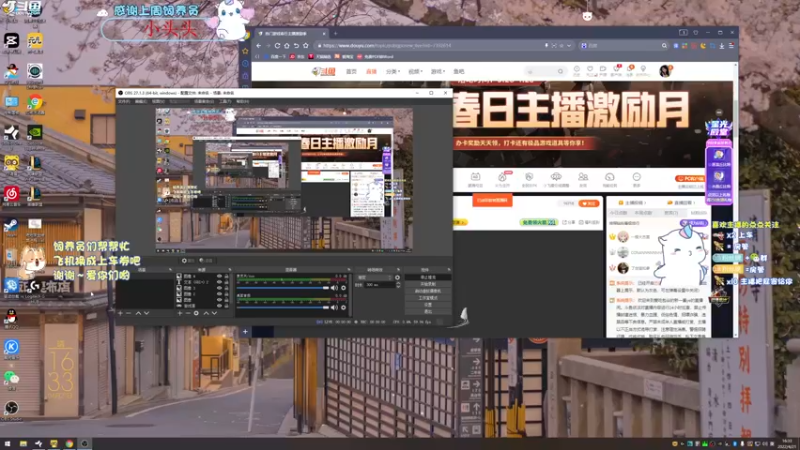Go to 直播 in Douyu navigation
Screen dimensions: 800x450
pyautogui.click(x=371, y=71)
